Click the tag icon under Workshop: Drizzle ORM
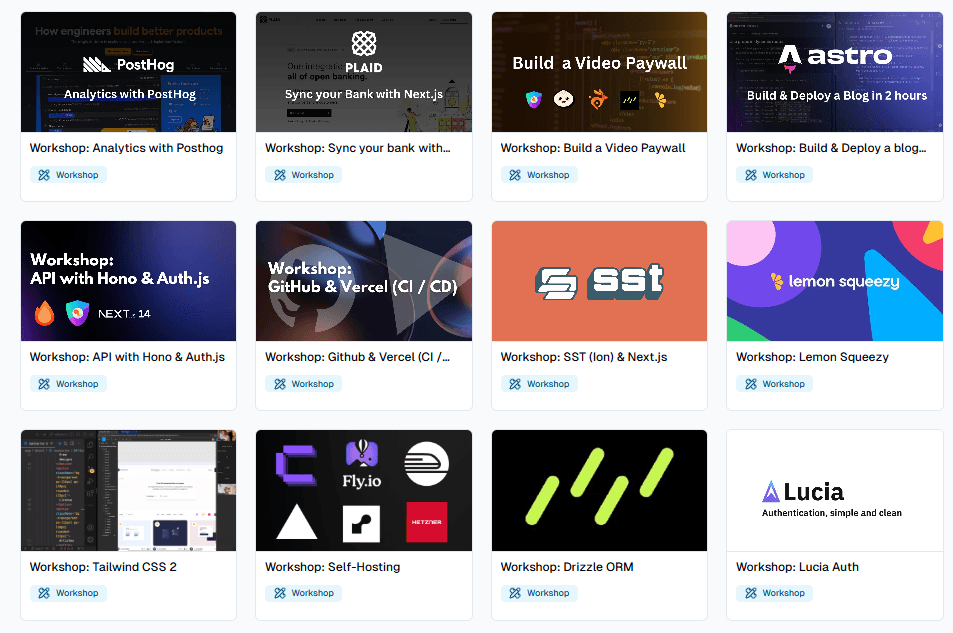Image resolution: width=953 pixels, height=633 pixels. pyautogui.click(x=515, y=593)
